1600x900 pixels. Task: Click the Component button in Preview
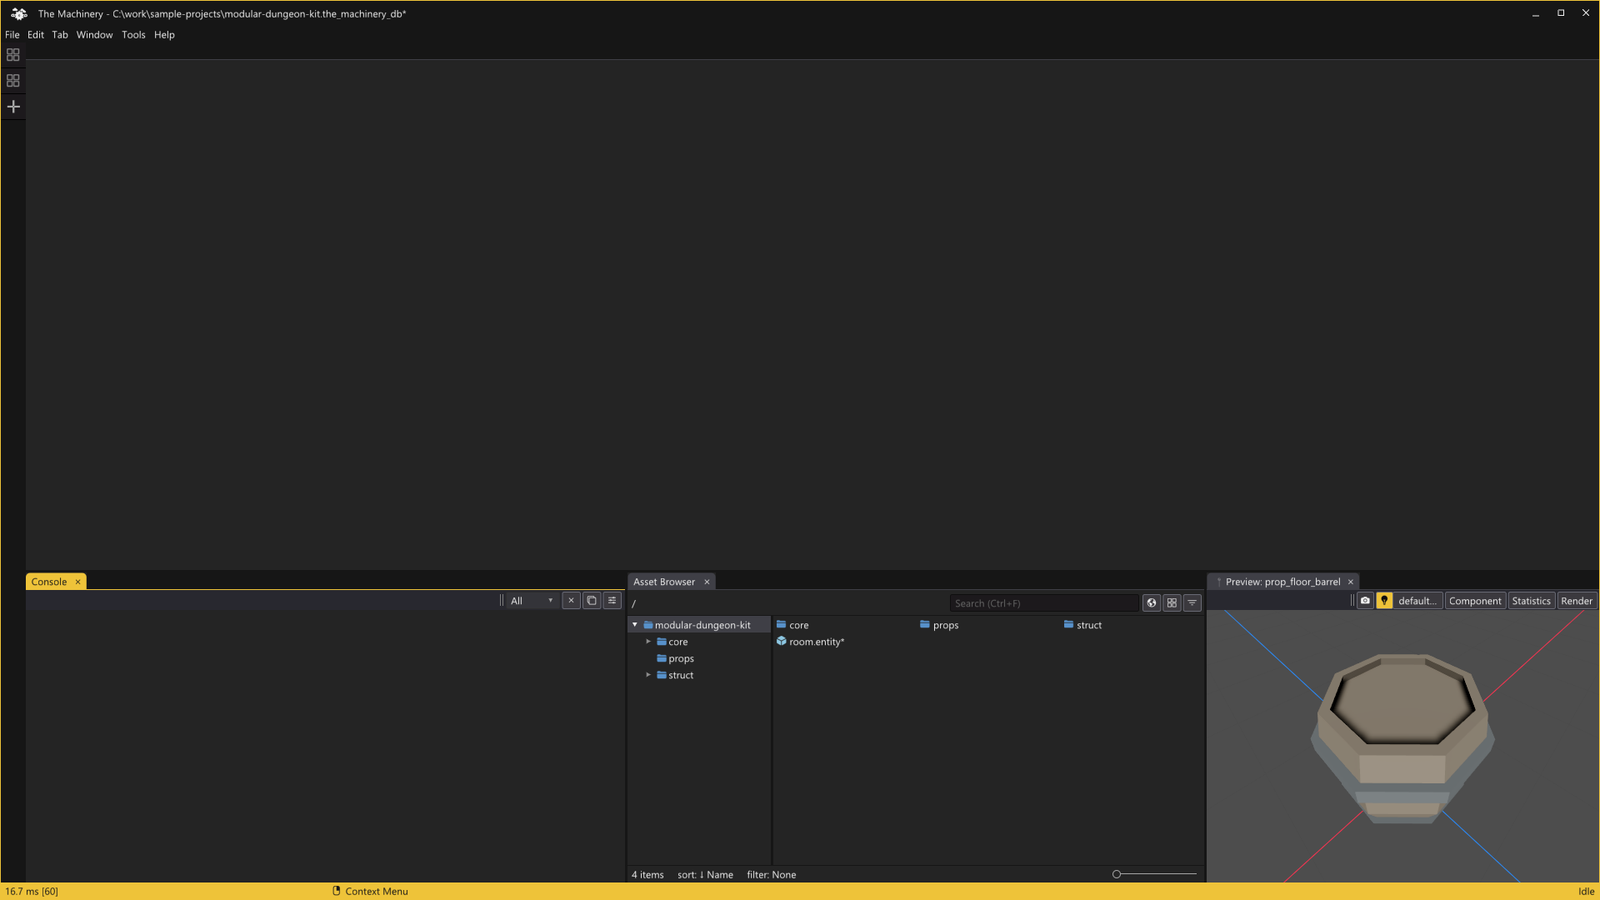pyautogui.click(x=1475, y=600)
